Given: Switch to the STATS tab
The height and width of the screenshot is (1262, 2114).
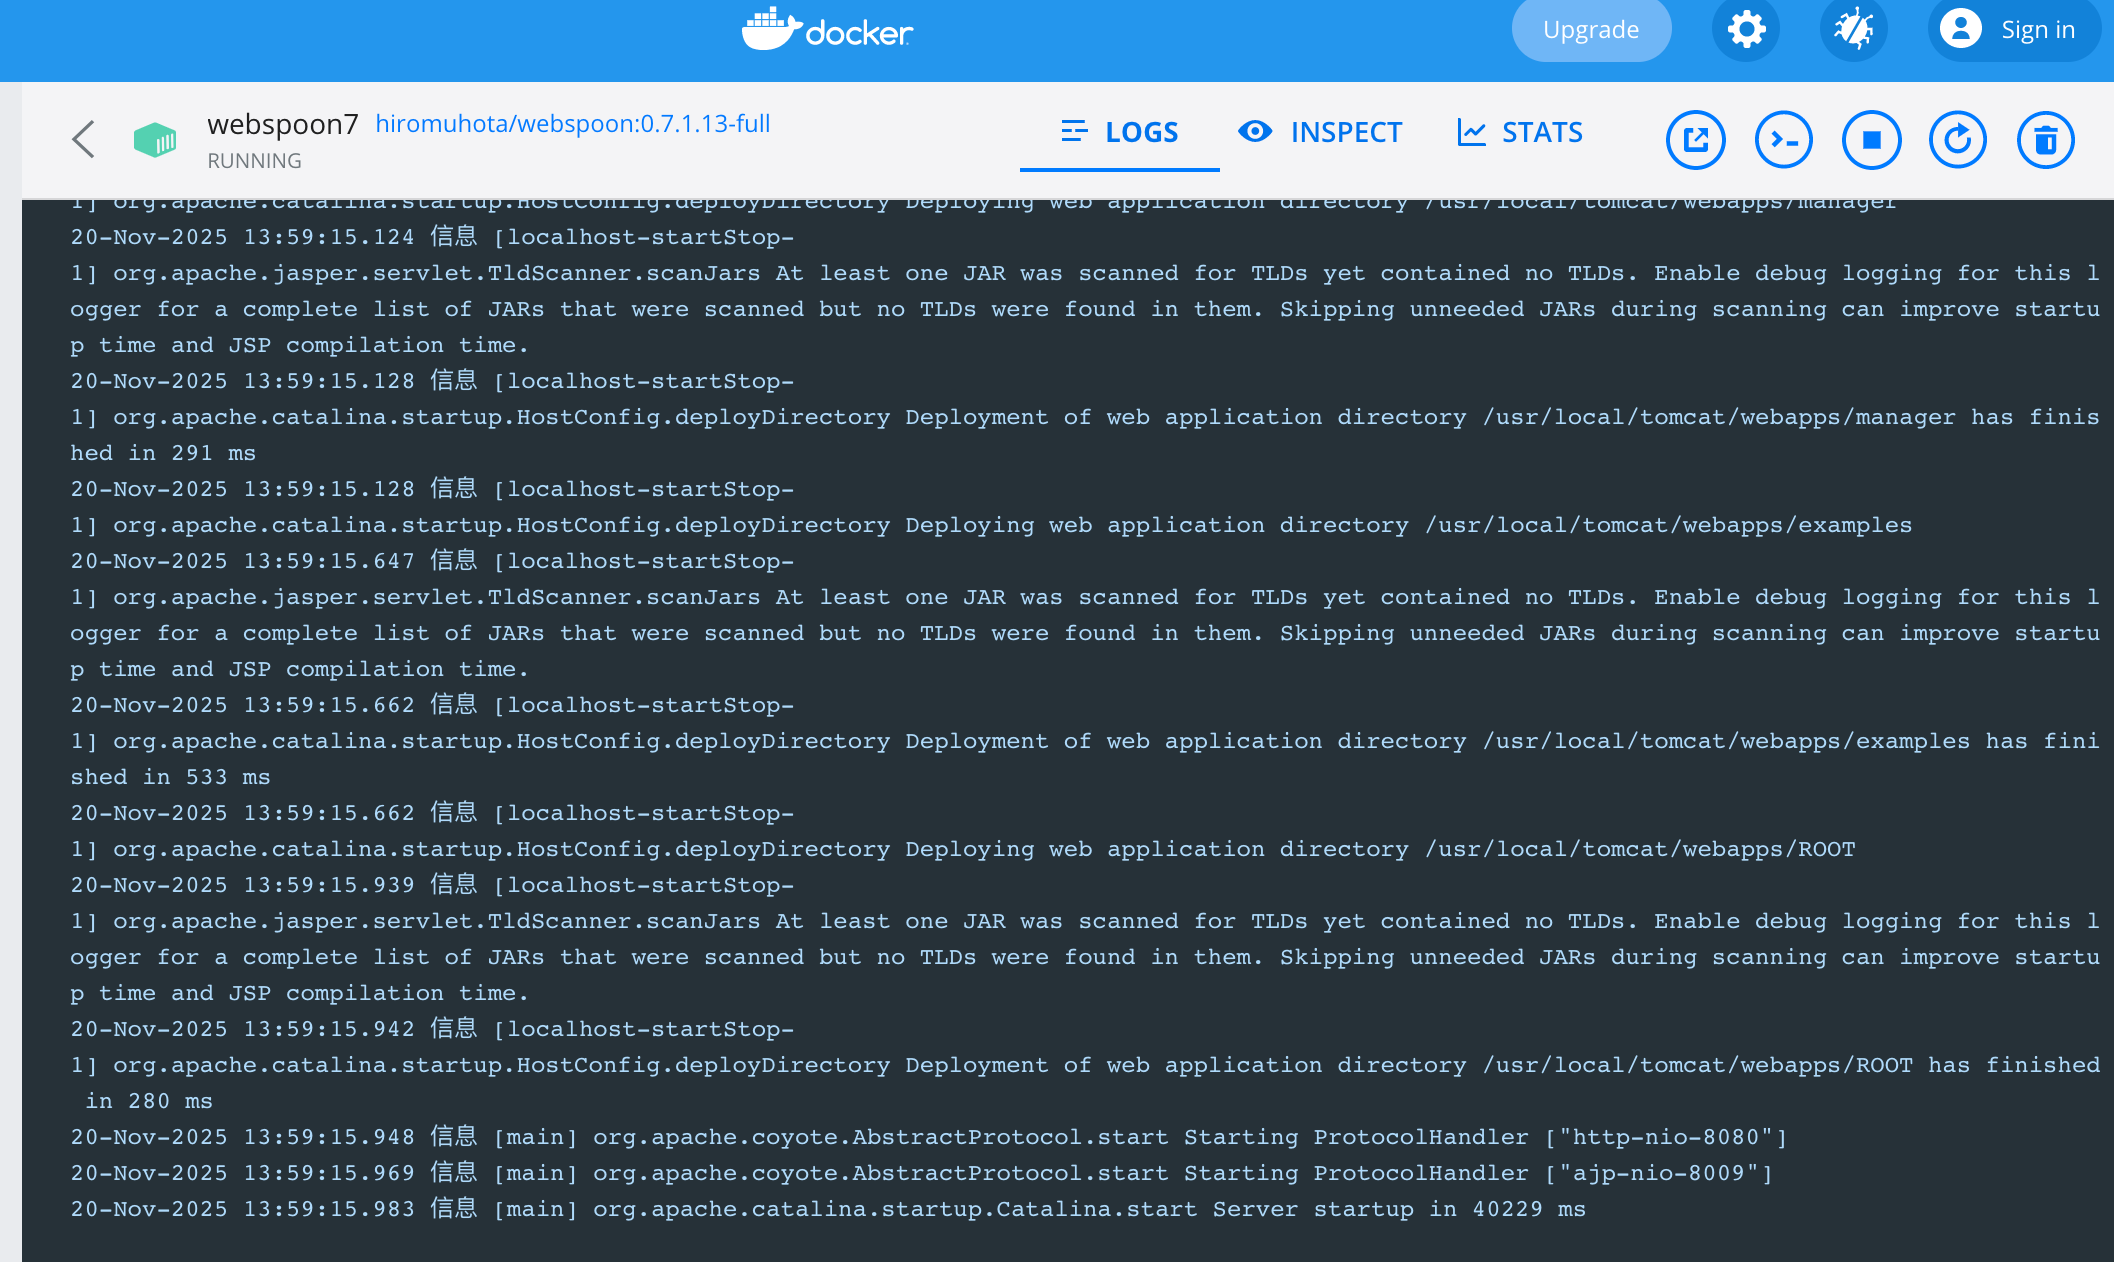Looking at the screenshot, I should 1520,132.
